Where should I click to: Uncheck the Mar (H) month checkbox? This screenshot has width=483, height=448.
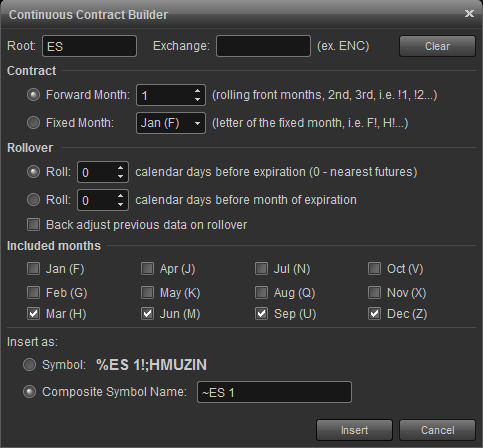pos(33,313)
